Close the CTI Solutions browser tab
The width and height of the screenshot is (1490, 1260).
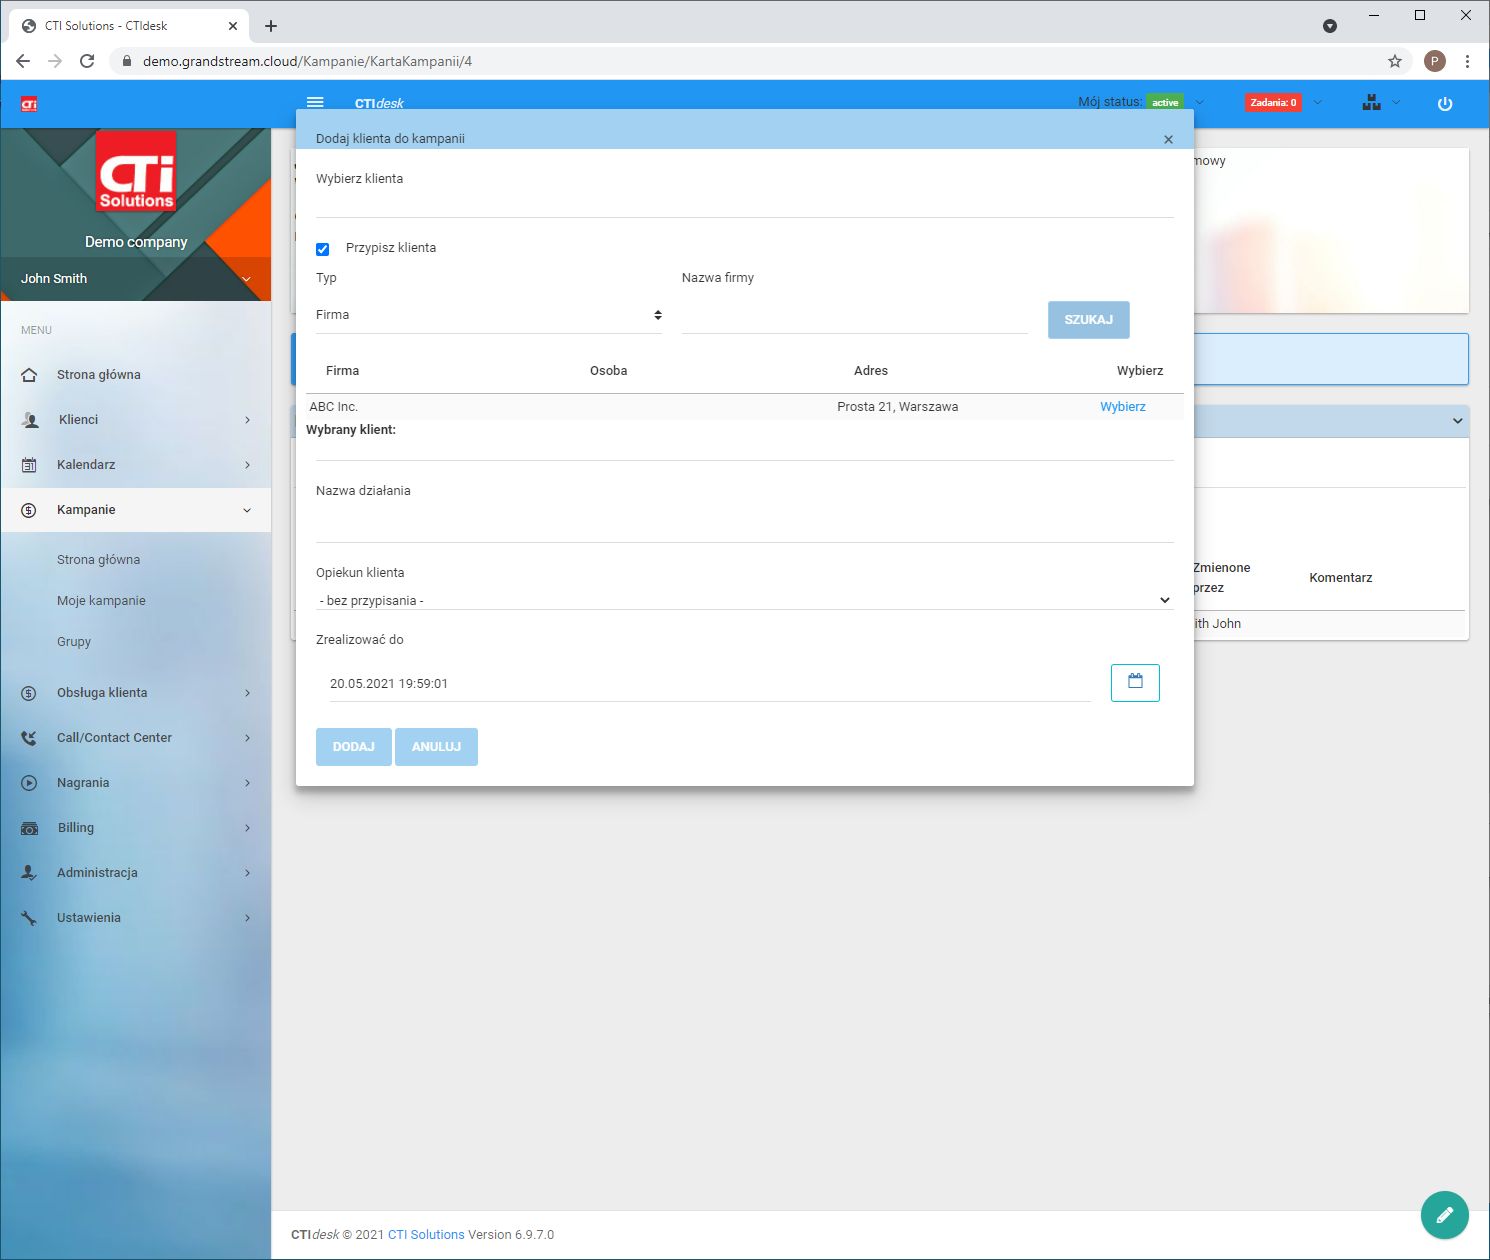(x=233, y=26)
